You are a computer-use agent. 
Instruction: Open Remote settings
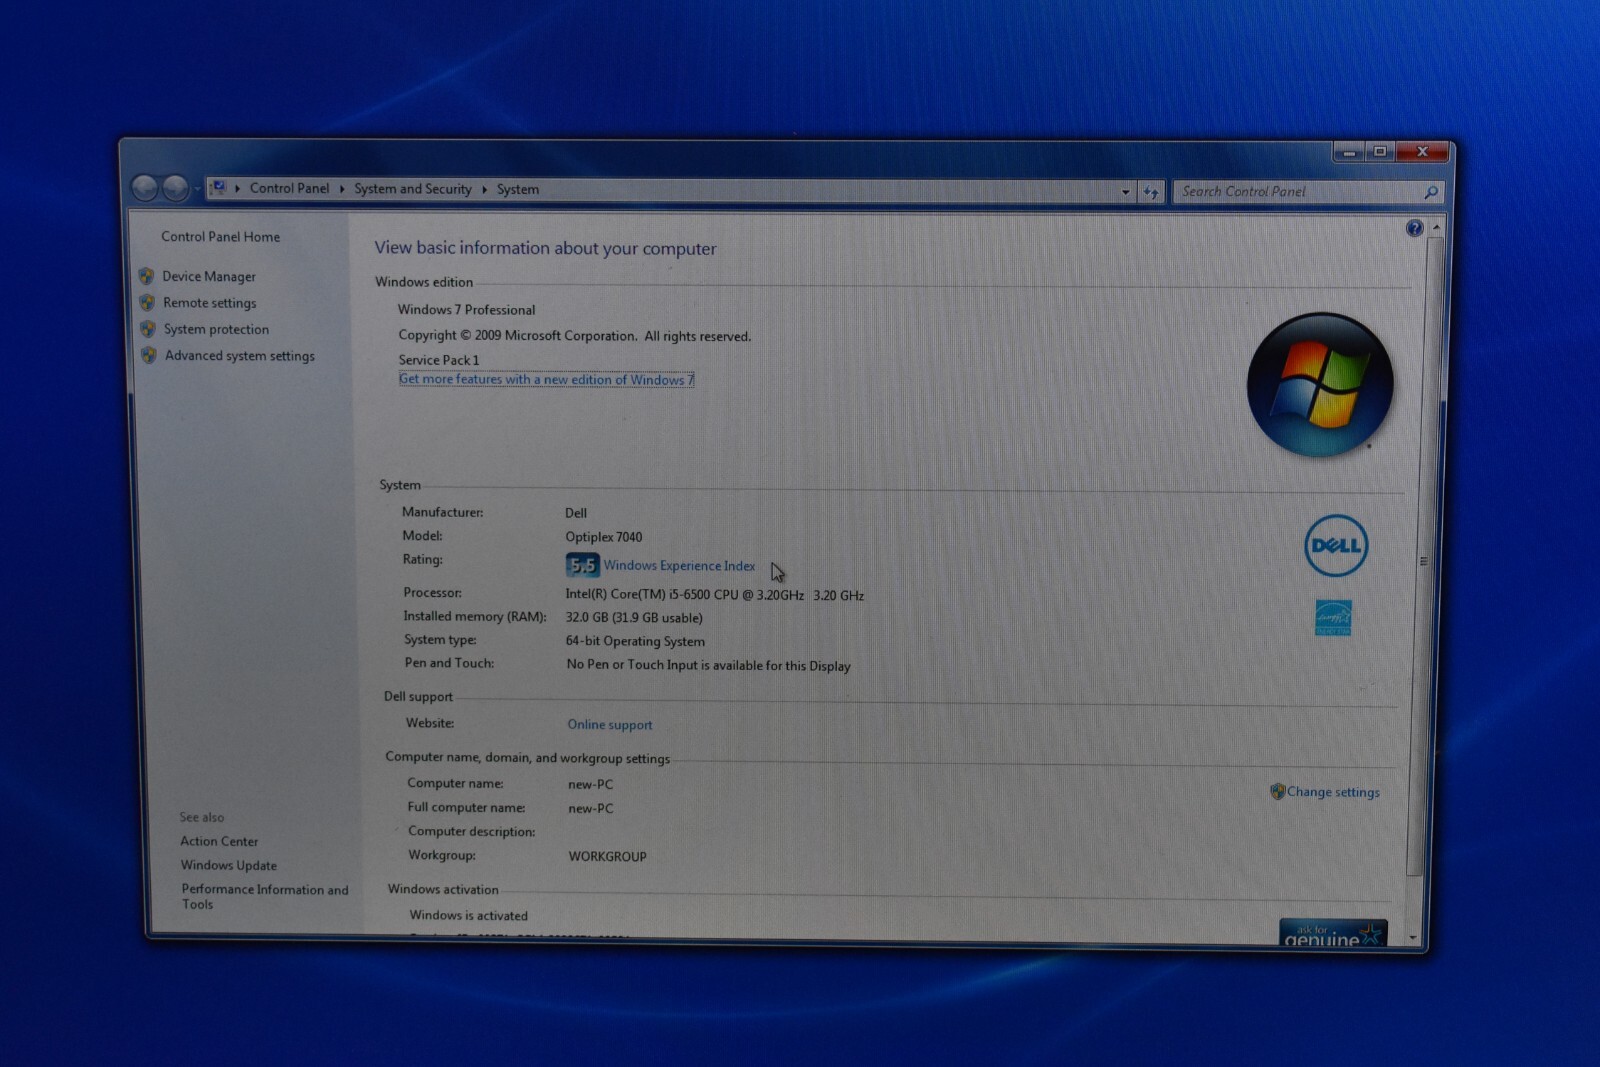pos(209,303)
